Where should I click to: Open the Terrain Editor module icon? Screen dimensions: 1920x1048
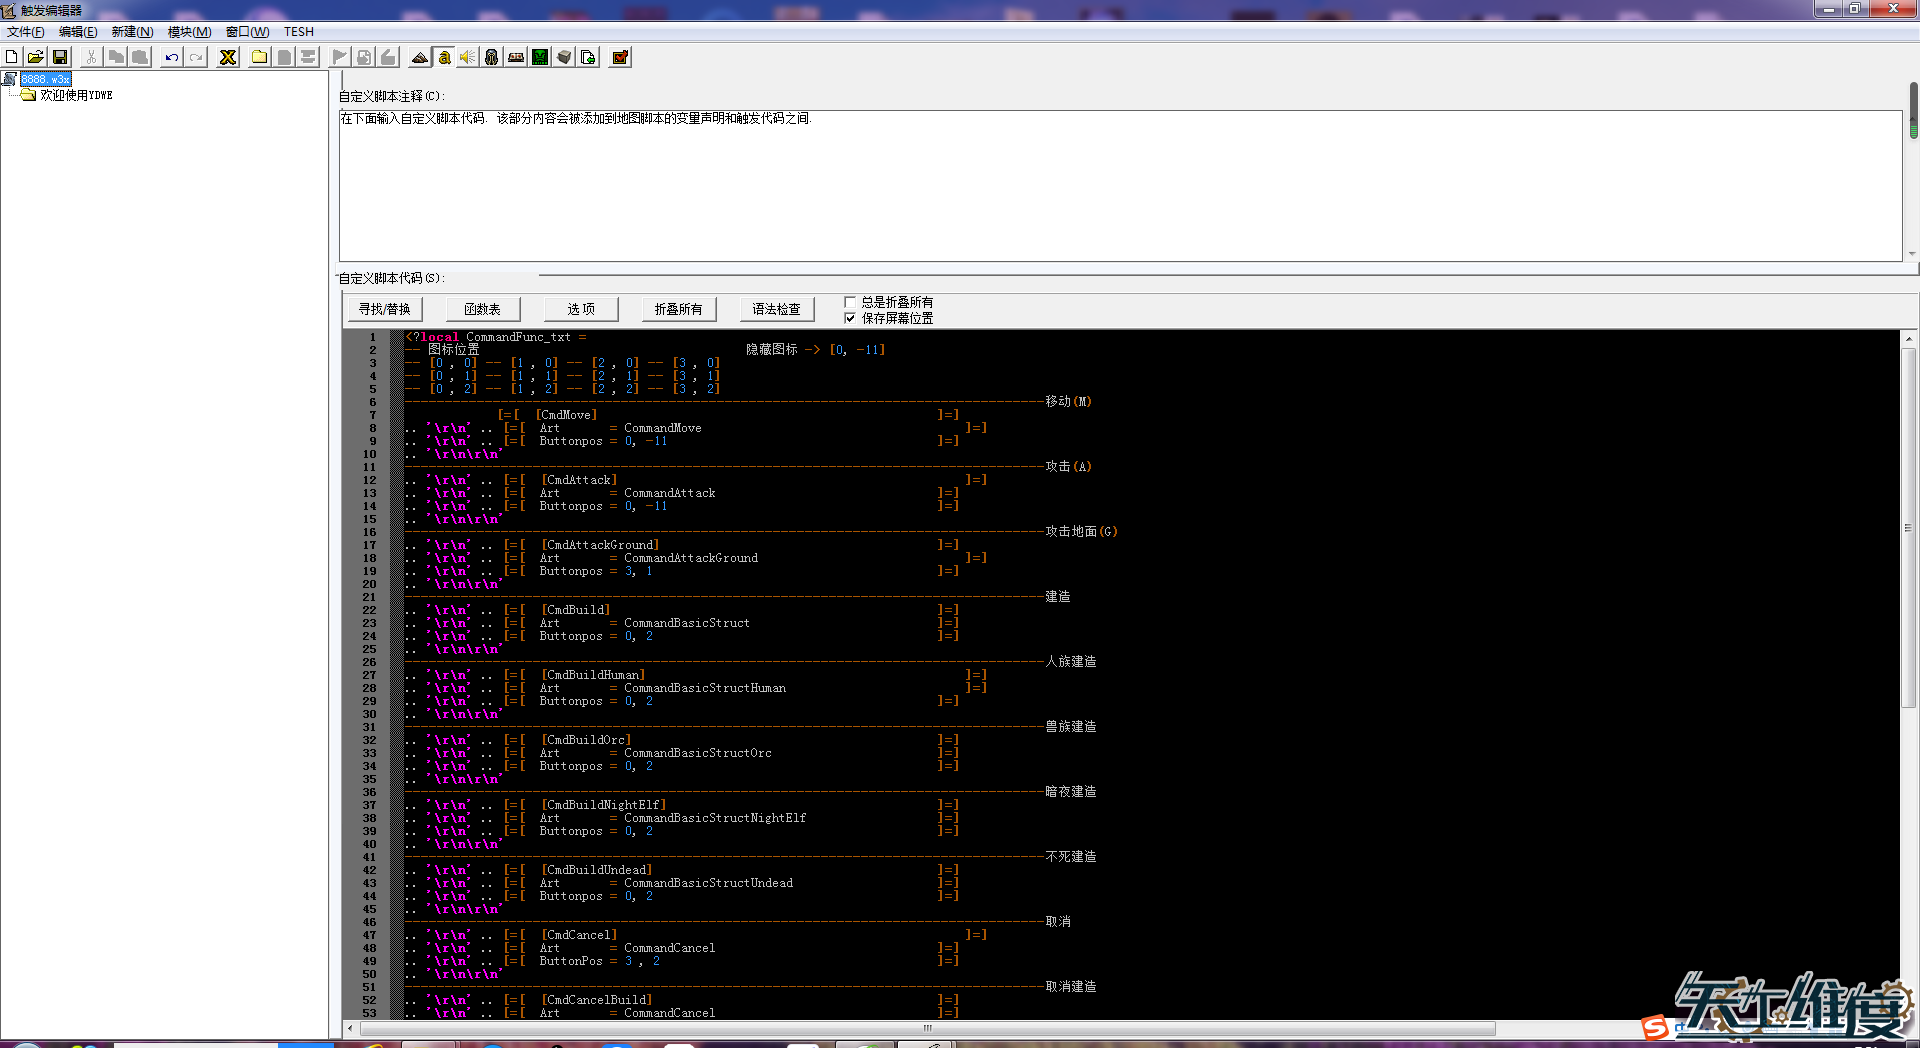pos(420,57)
